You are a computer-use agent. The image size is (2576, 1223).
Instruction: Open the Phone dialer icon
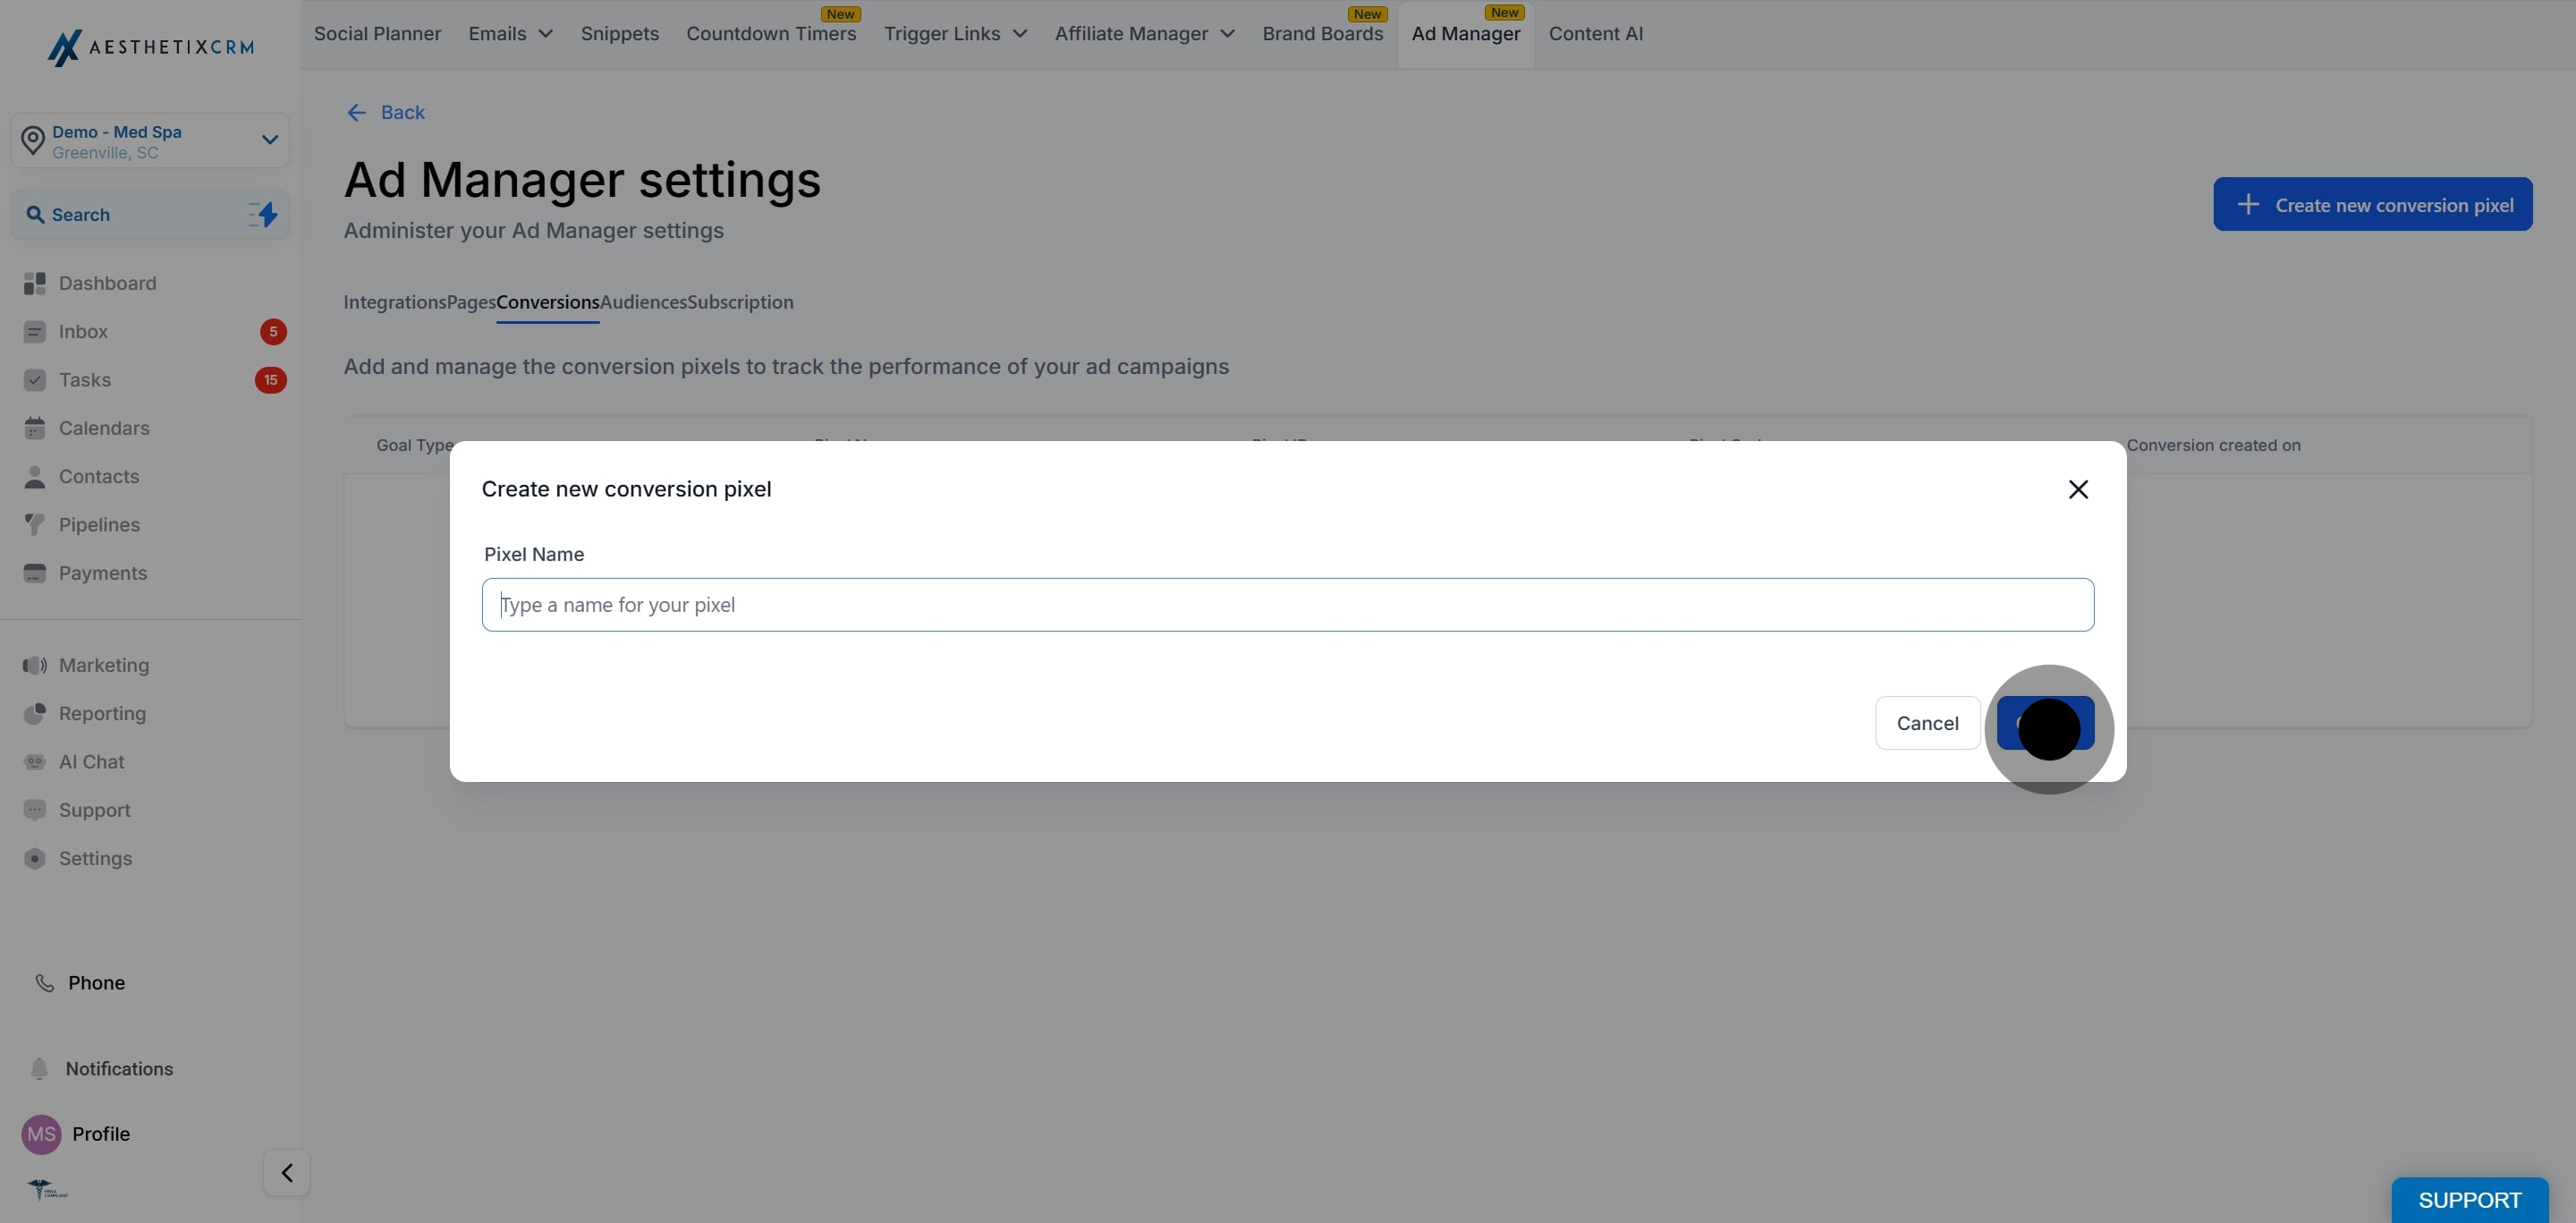45,983
